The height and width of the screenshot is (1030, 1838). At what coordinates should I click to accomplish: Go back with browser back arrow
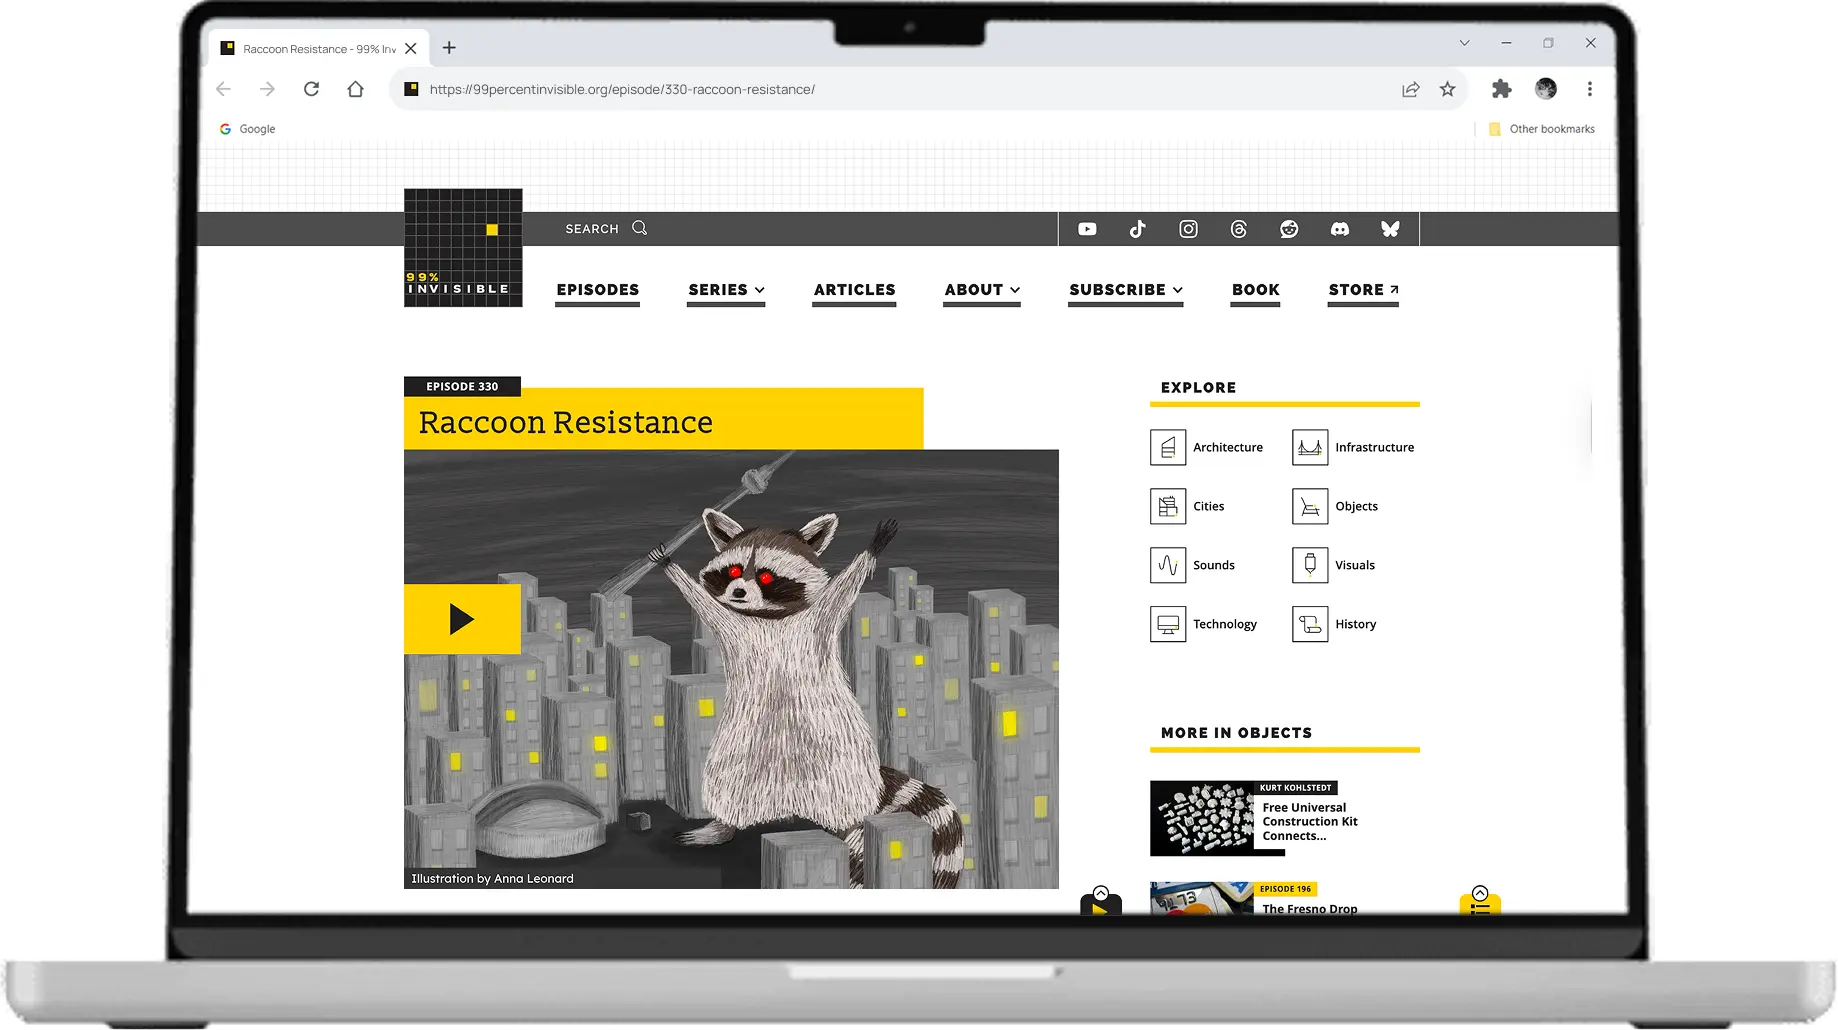point(223,89)
